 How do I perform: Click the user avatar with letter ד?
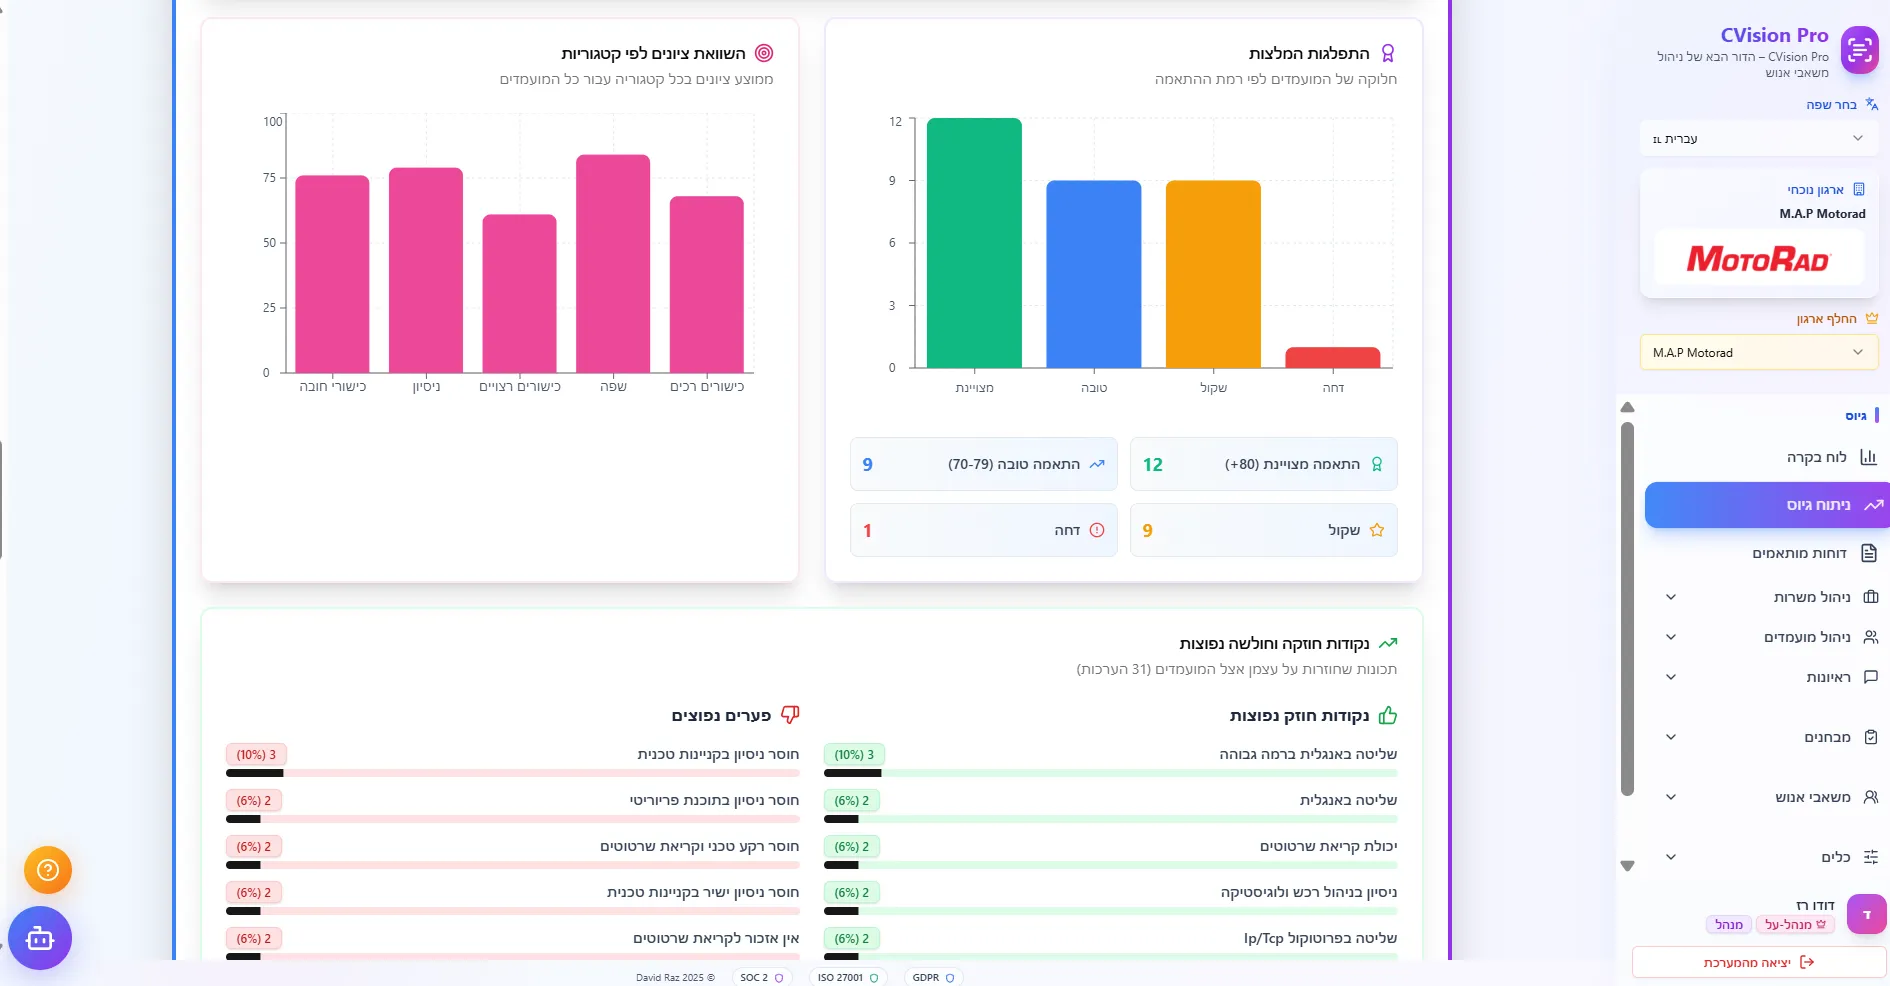point(1866,914)
